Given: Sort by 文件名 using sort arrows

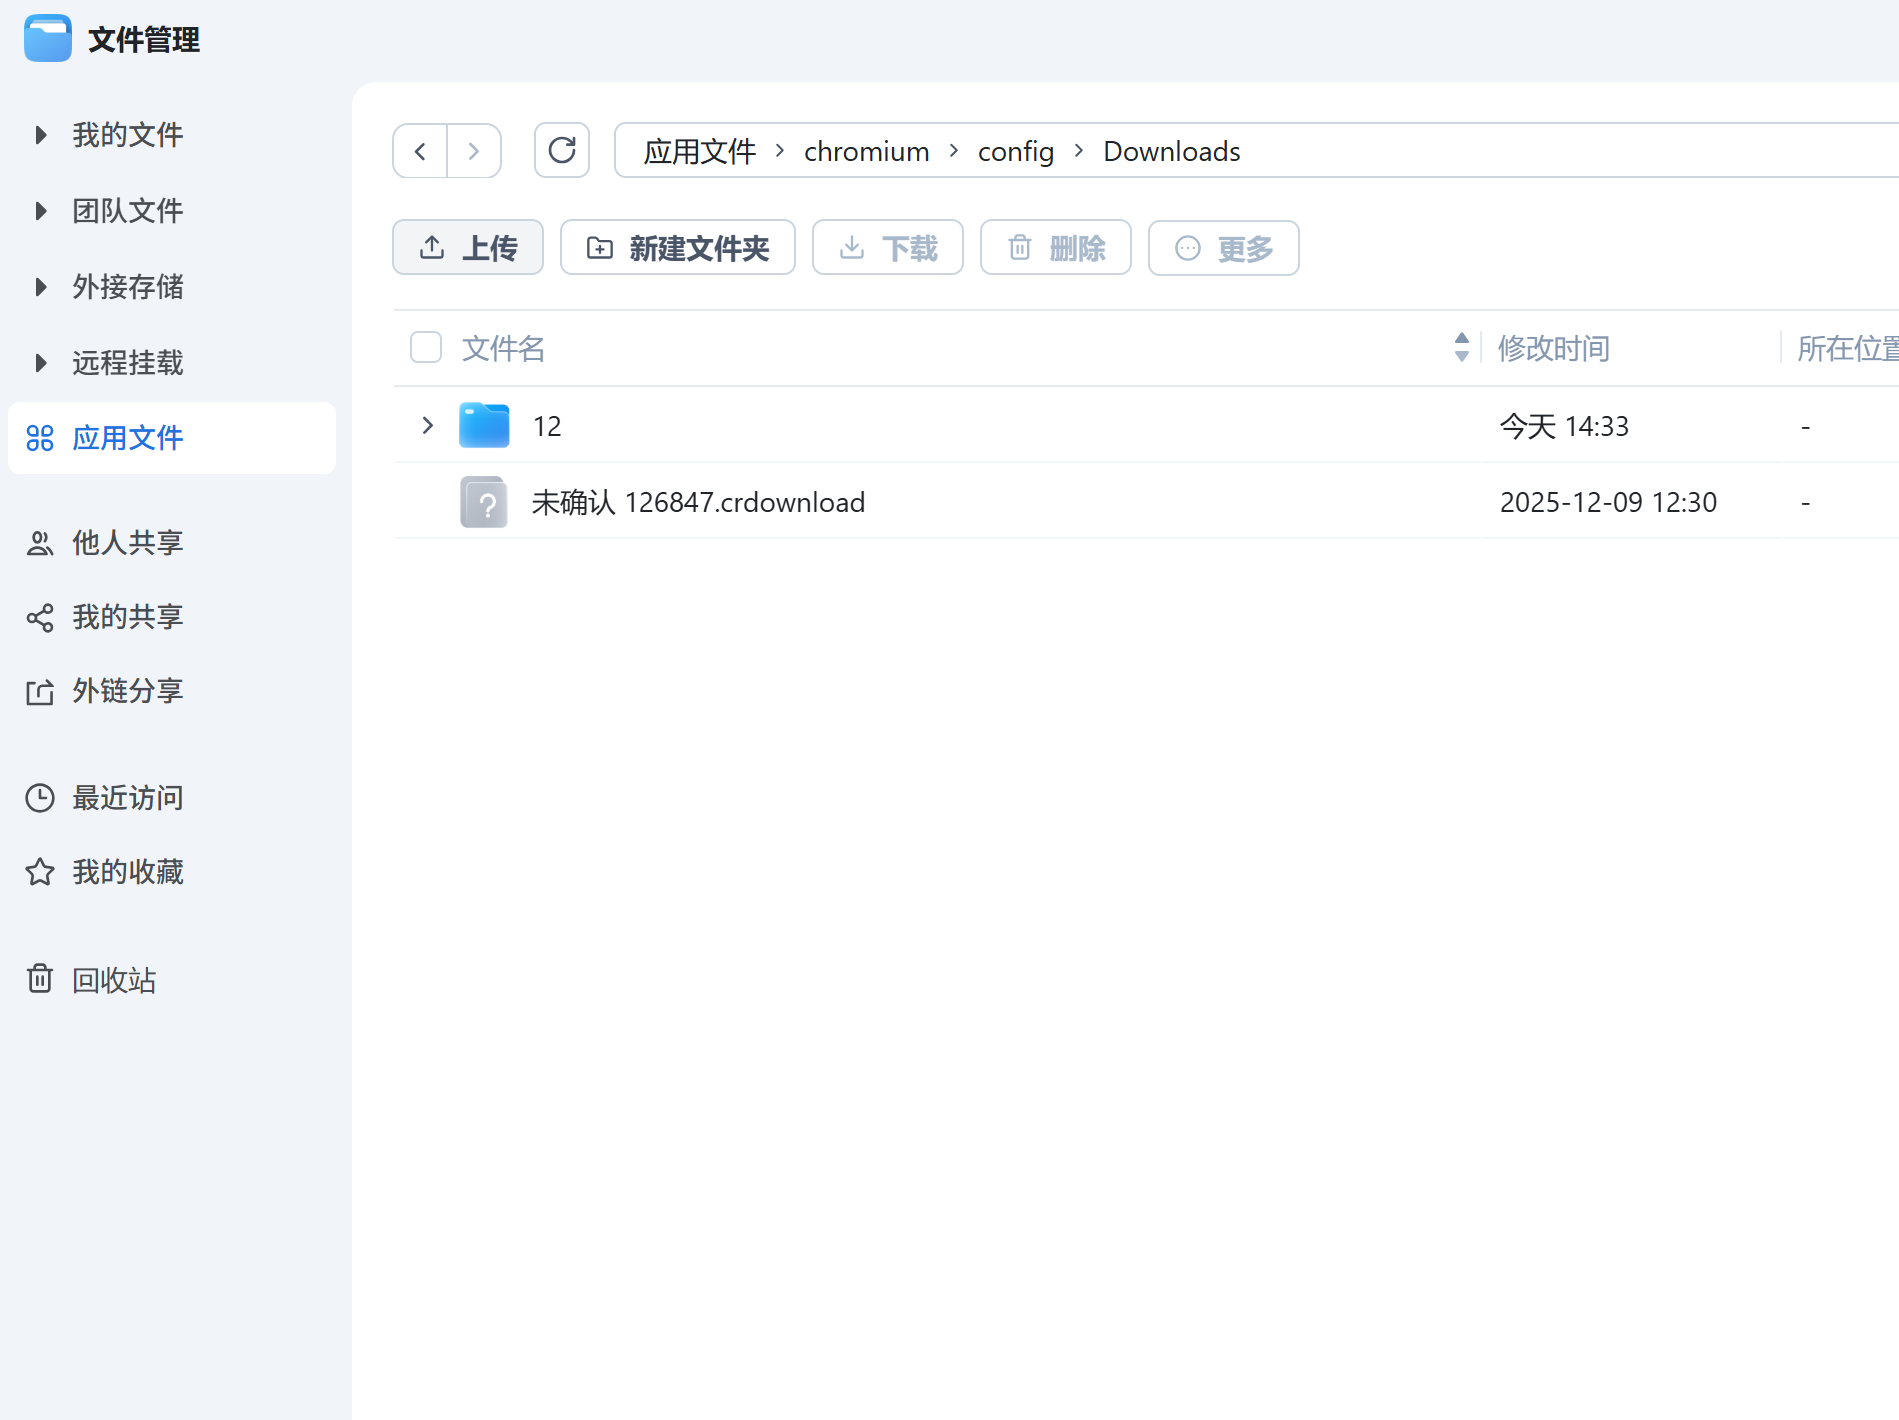Looking at the screenshot, I should click(x=1461, y=348).
